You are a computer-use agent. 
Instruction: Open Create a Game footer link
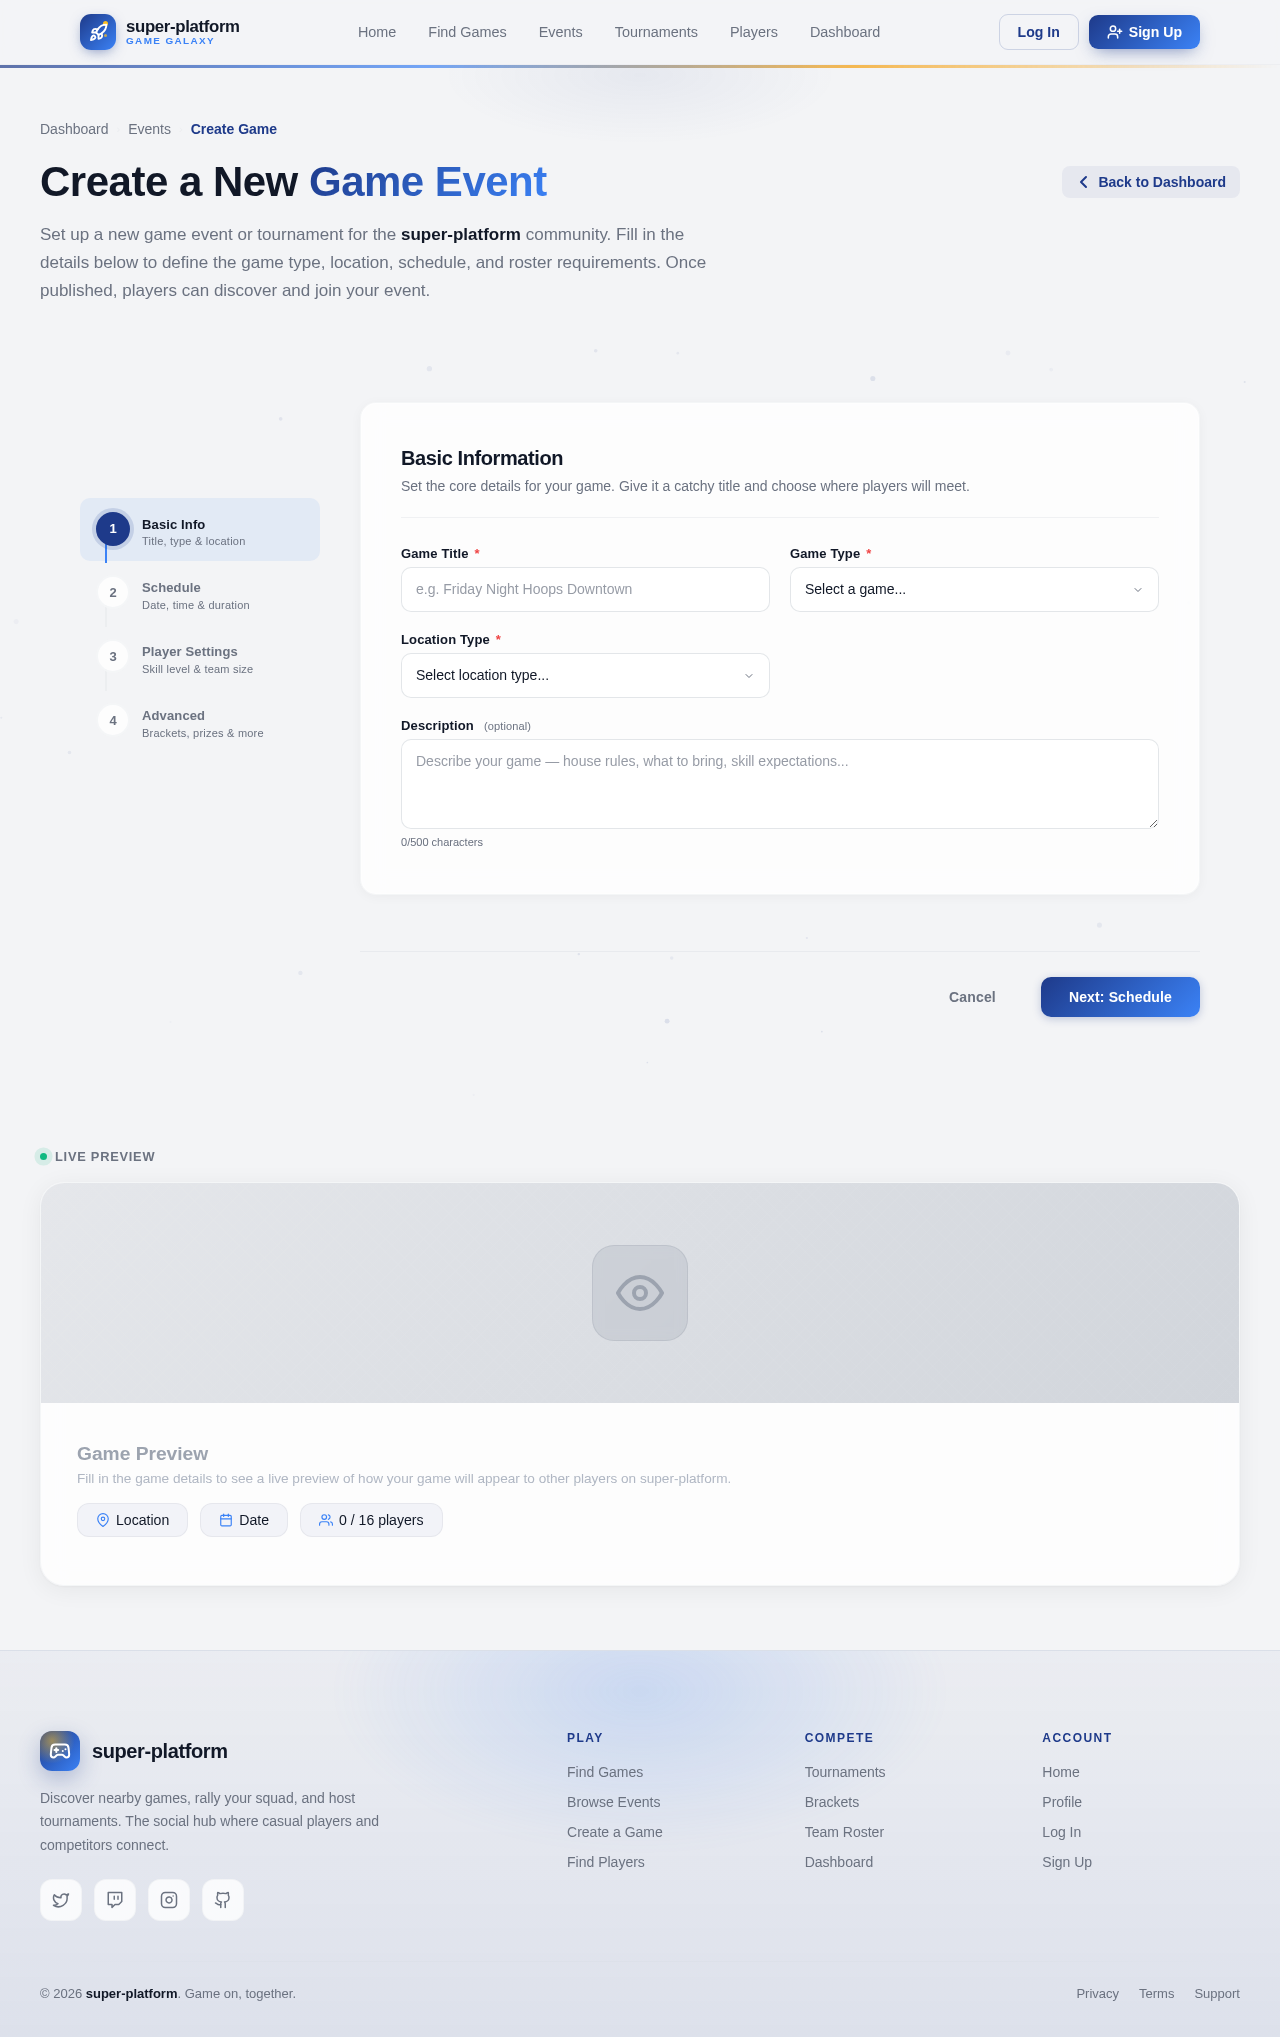(615, 1832)
